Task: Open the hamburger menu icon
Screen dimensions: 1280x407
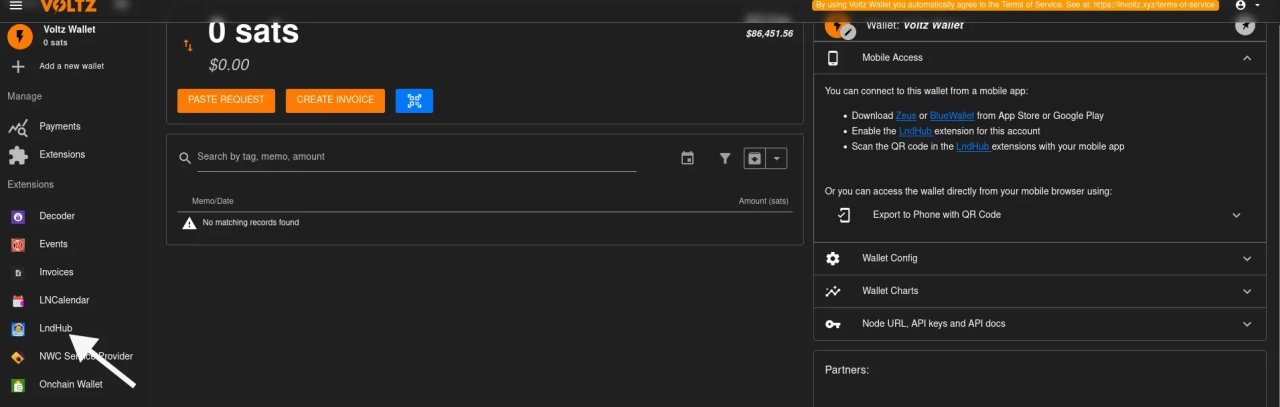Action: [15, 6]
